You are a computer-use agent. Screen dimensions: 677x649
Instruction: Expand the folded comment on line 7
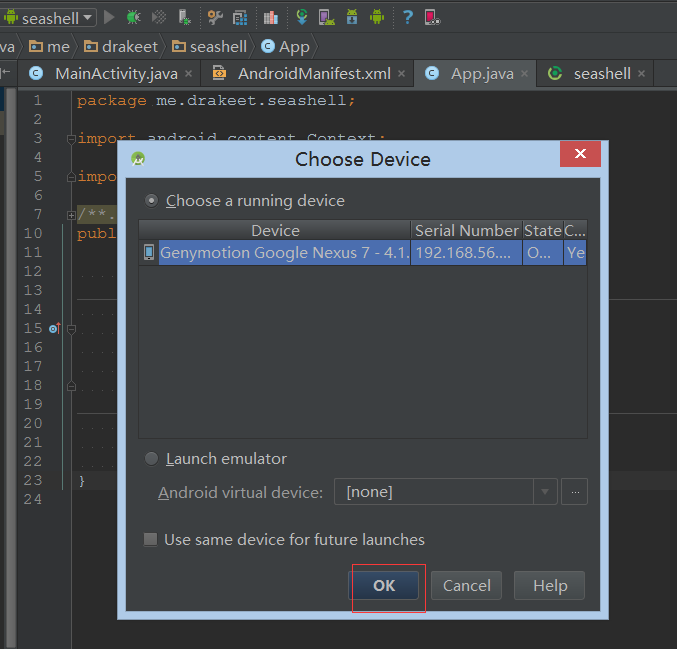[72, 215]
